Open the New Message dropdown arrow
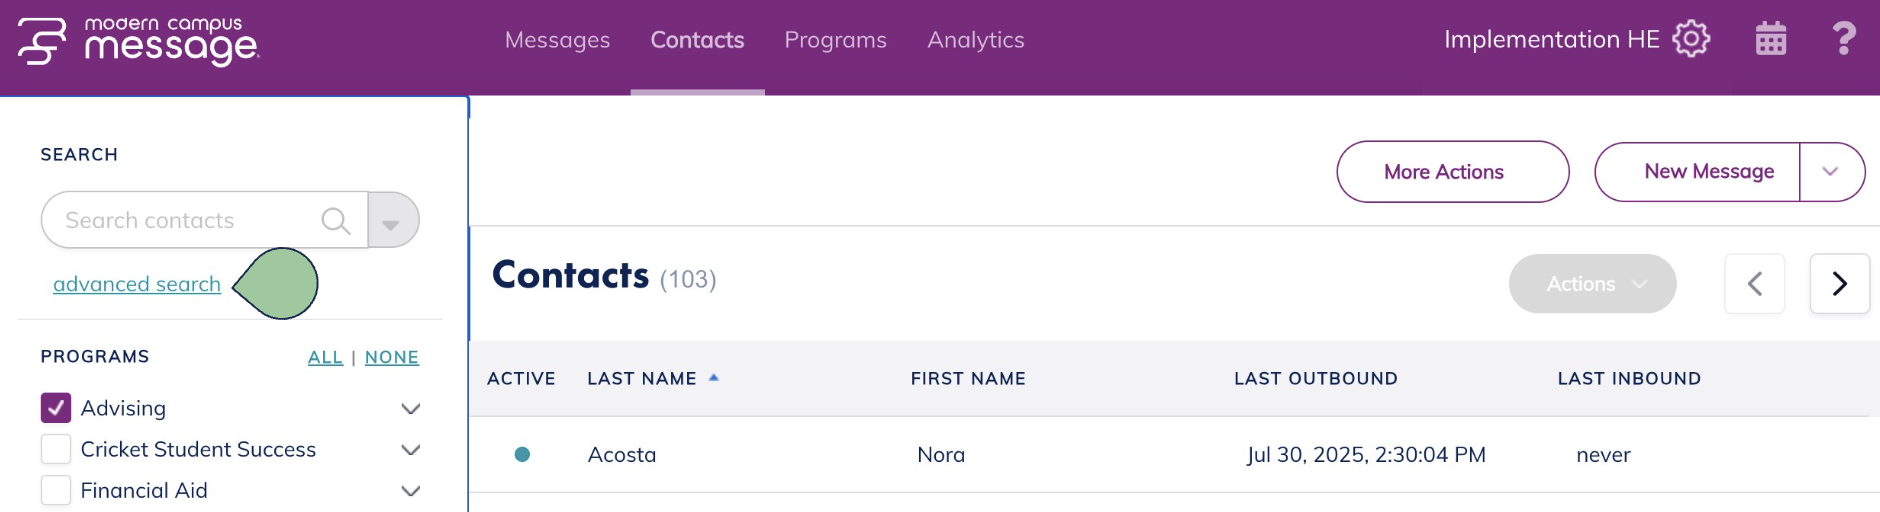 (x=1830, y=172)
